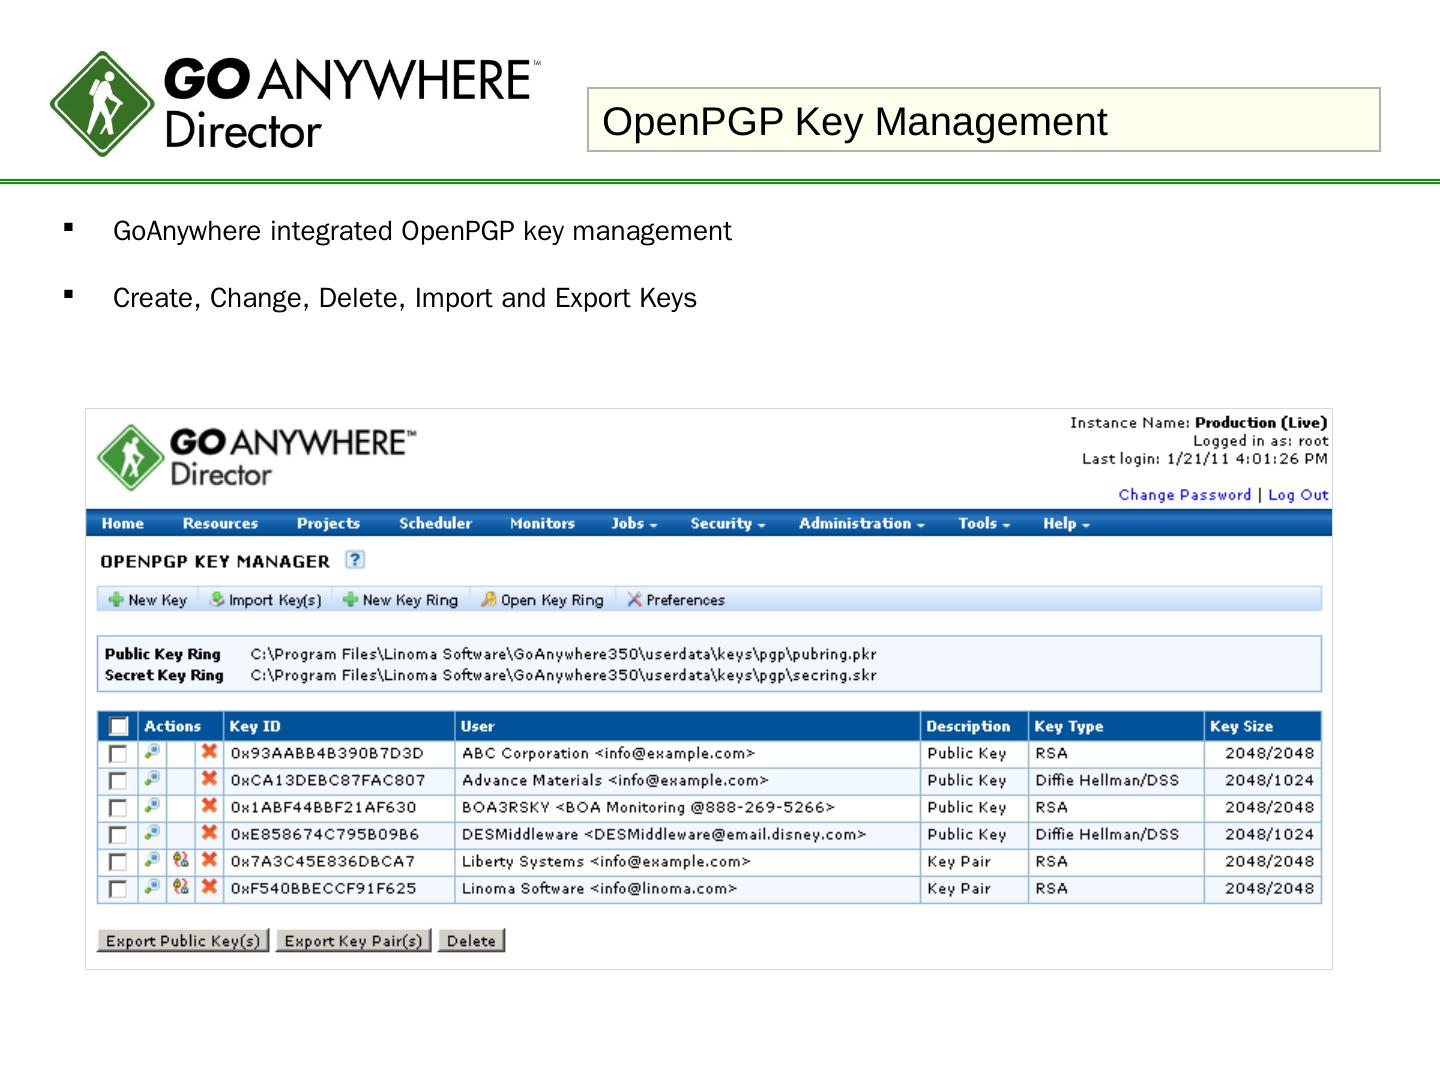Viewport: 1440px width, 1080px height.
Task: Expand the Tools menu
Action: (x=983, y=523)
